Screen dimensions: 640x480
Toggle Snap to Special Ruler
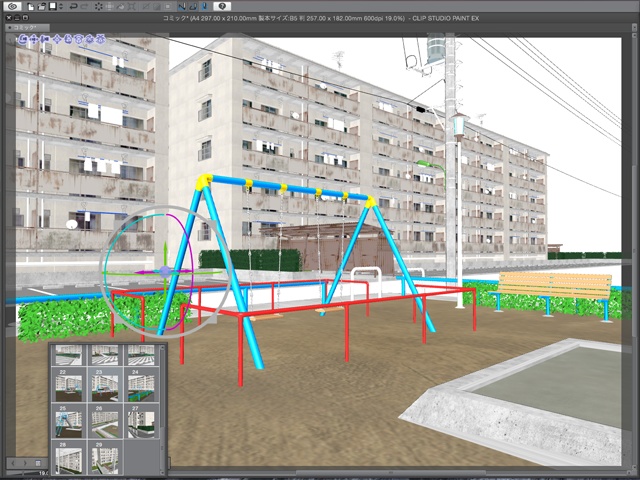coord(193,7)
